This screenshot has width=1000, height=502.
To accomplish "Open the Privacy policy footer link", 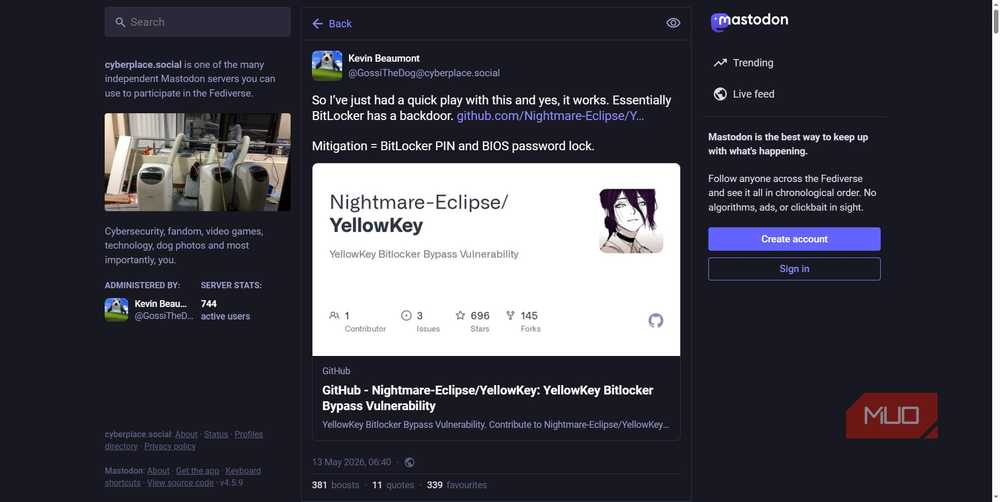I will click(x=170, y=447).
